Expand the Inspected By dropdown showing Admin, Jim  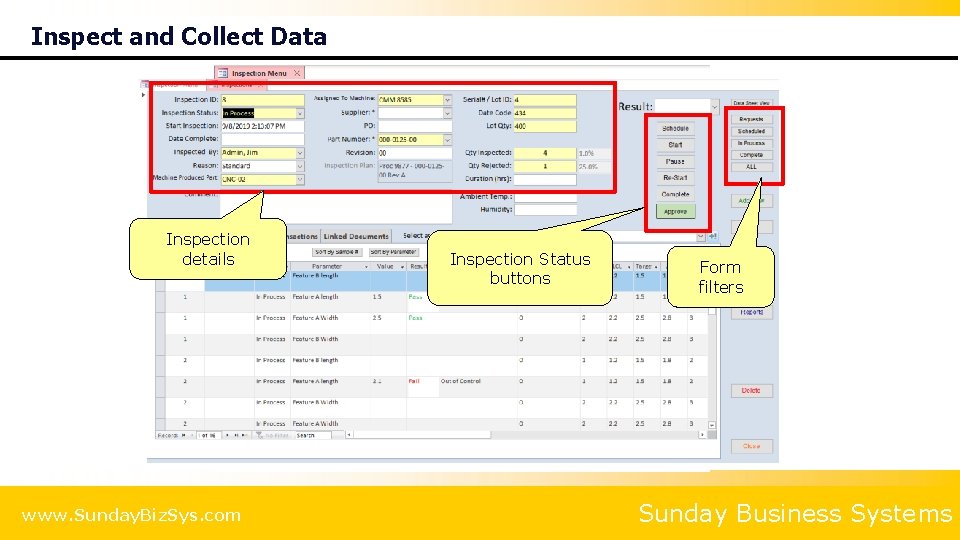click(x=299, y=153)
